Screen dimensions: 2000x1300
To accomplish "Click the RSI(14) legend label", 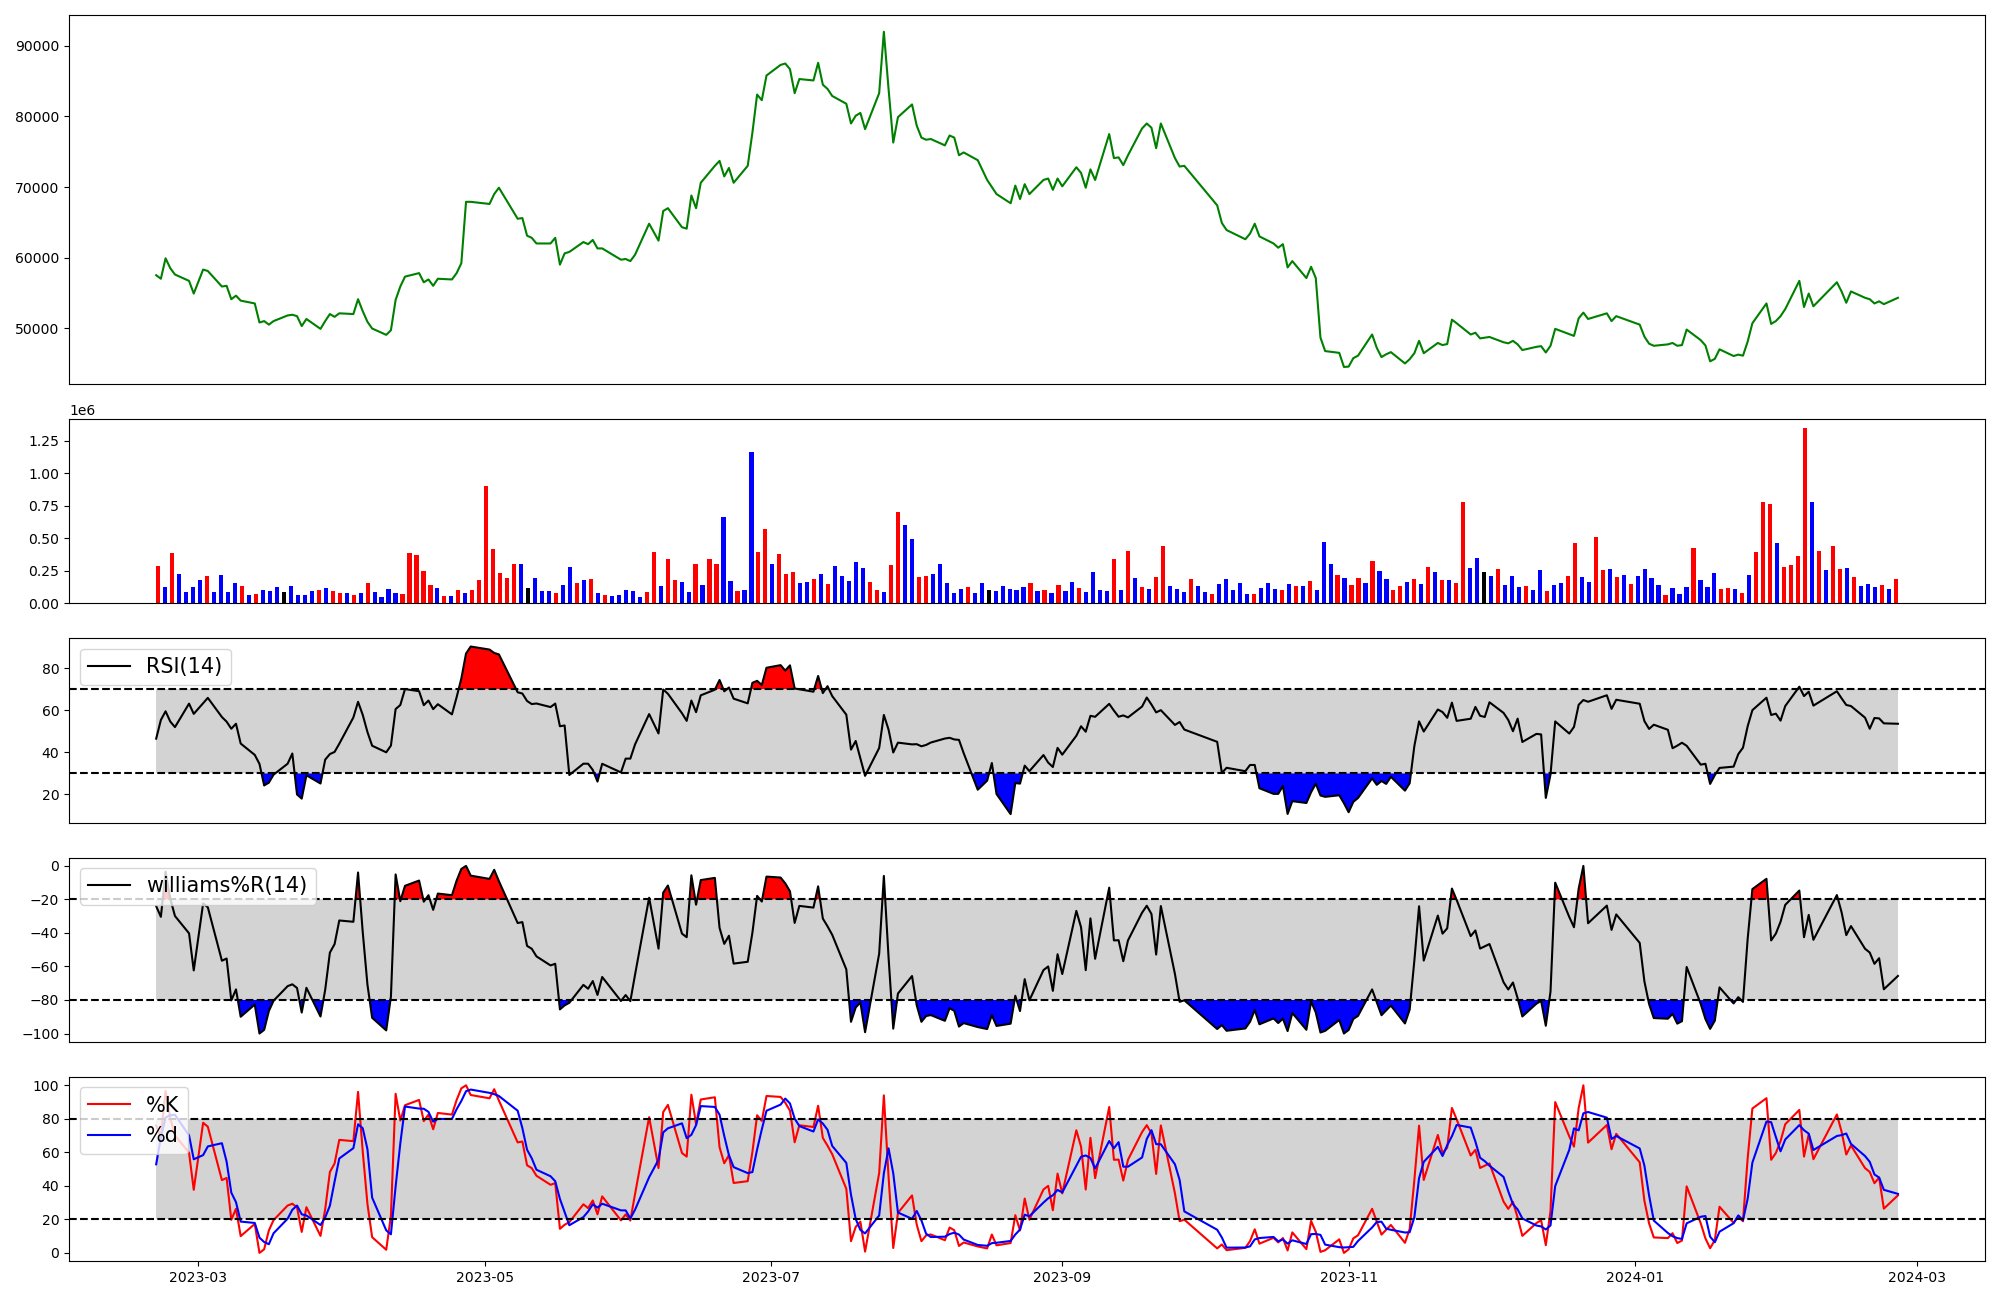I will tap(184, 666).
